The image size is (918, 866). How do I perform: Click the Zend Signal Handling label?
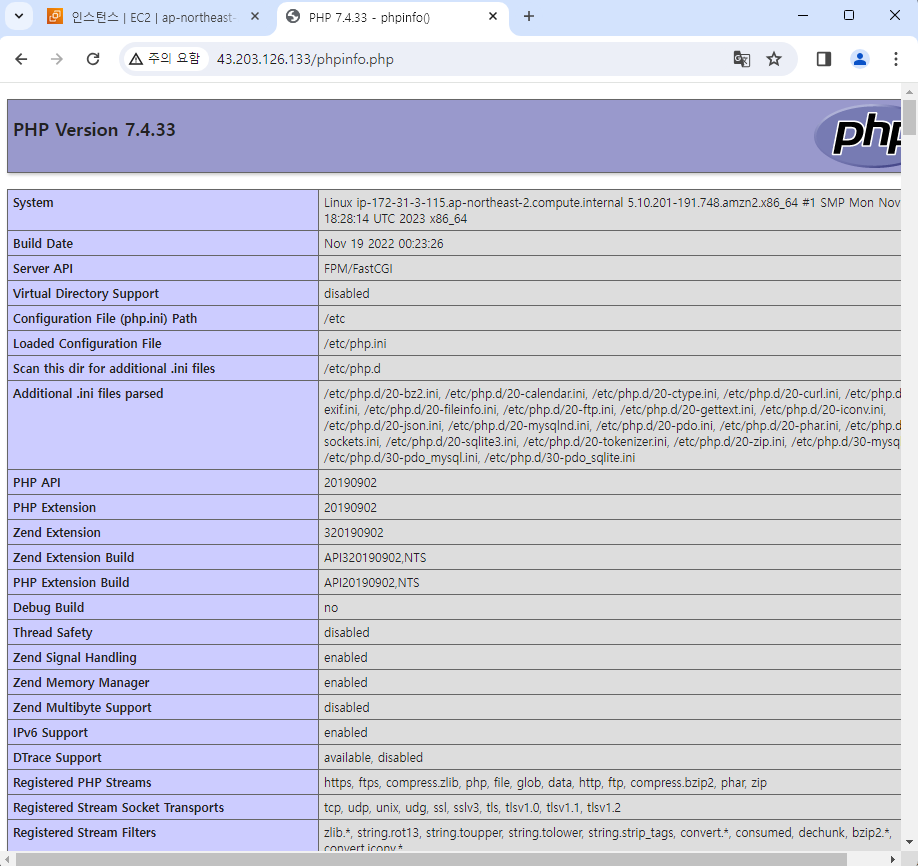pos(74,658)
